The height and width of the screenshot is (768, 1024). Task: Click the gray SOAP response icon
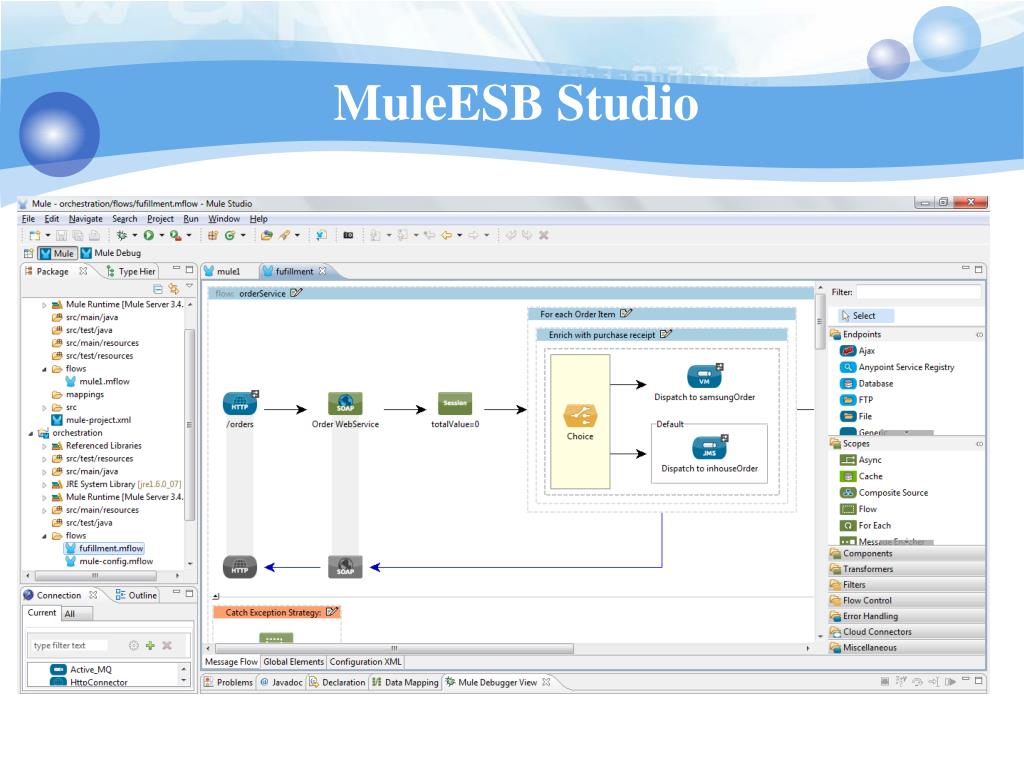(345, 567)
